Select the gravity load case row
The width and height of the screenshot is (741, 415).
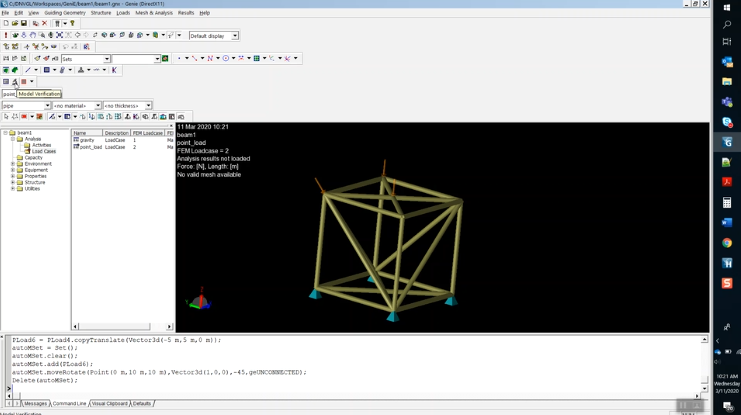[122, 140]
